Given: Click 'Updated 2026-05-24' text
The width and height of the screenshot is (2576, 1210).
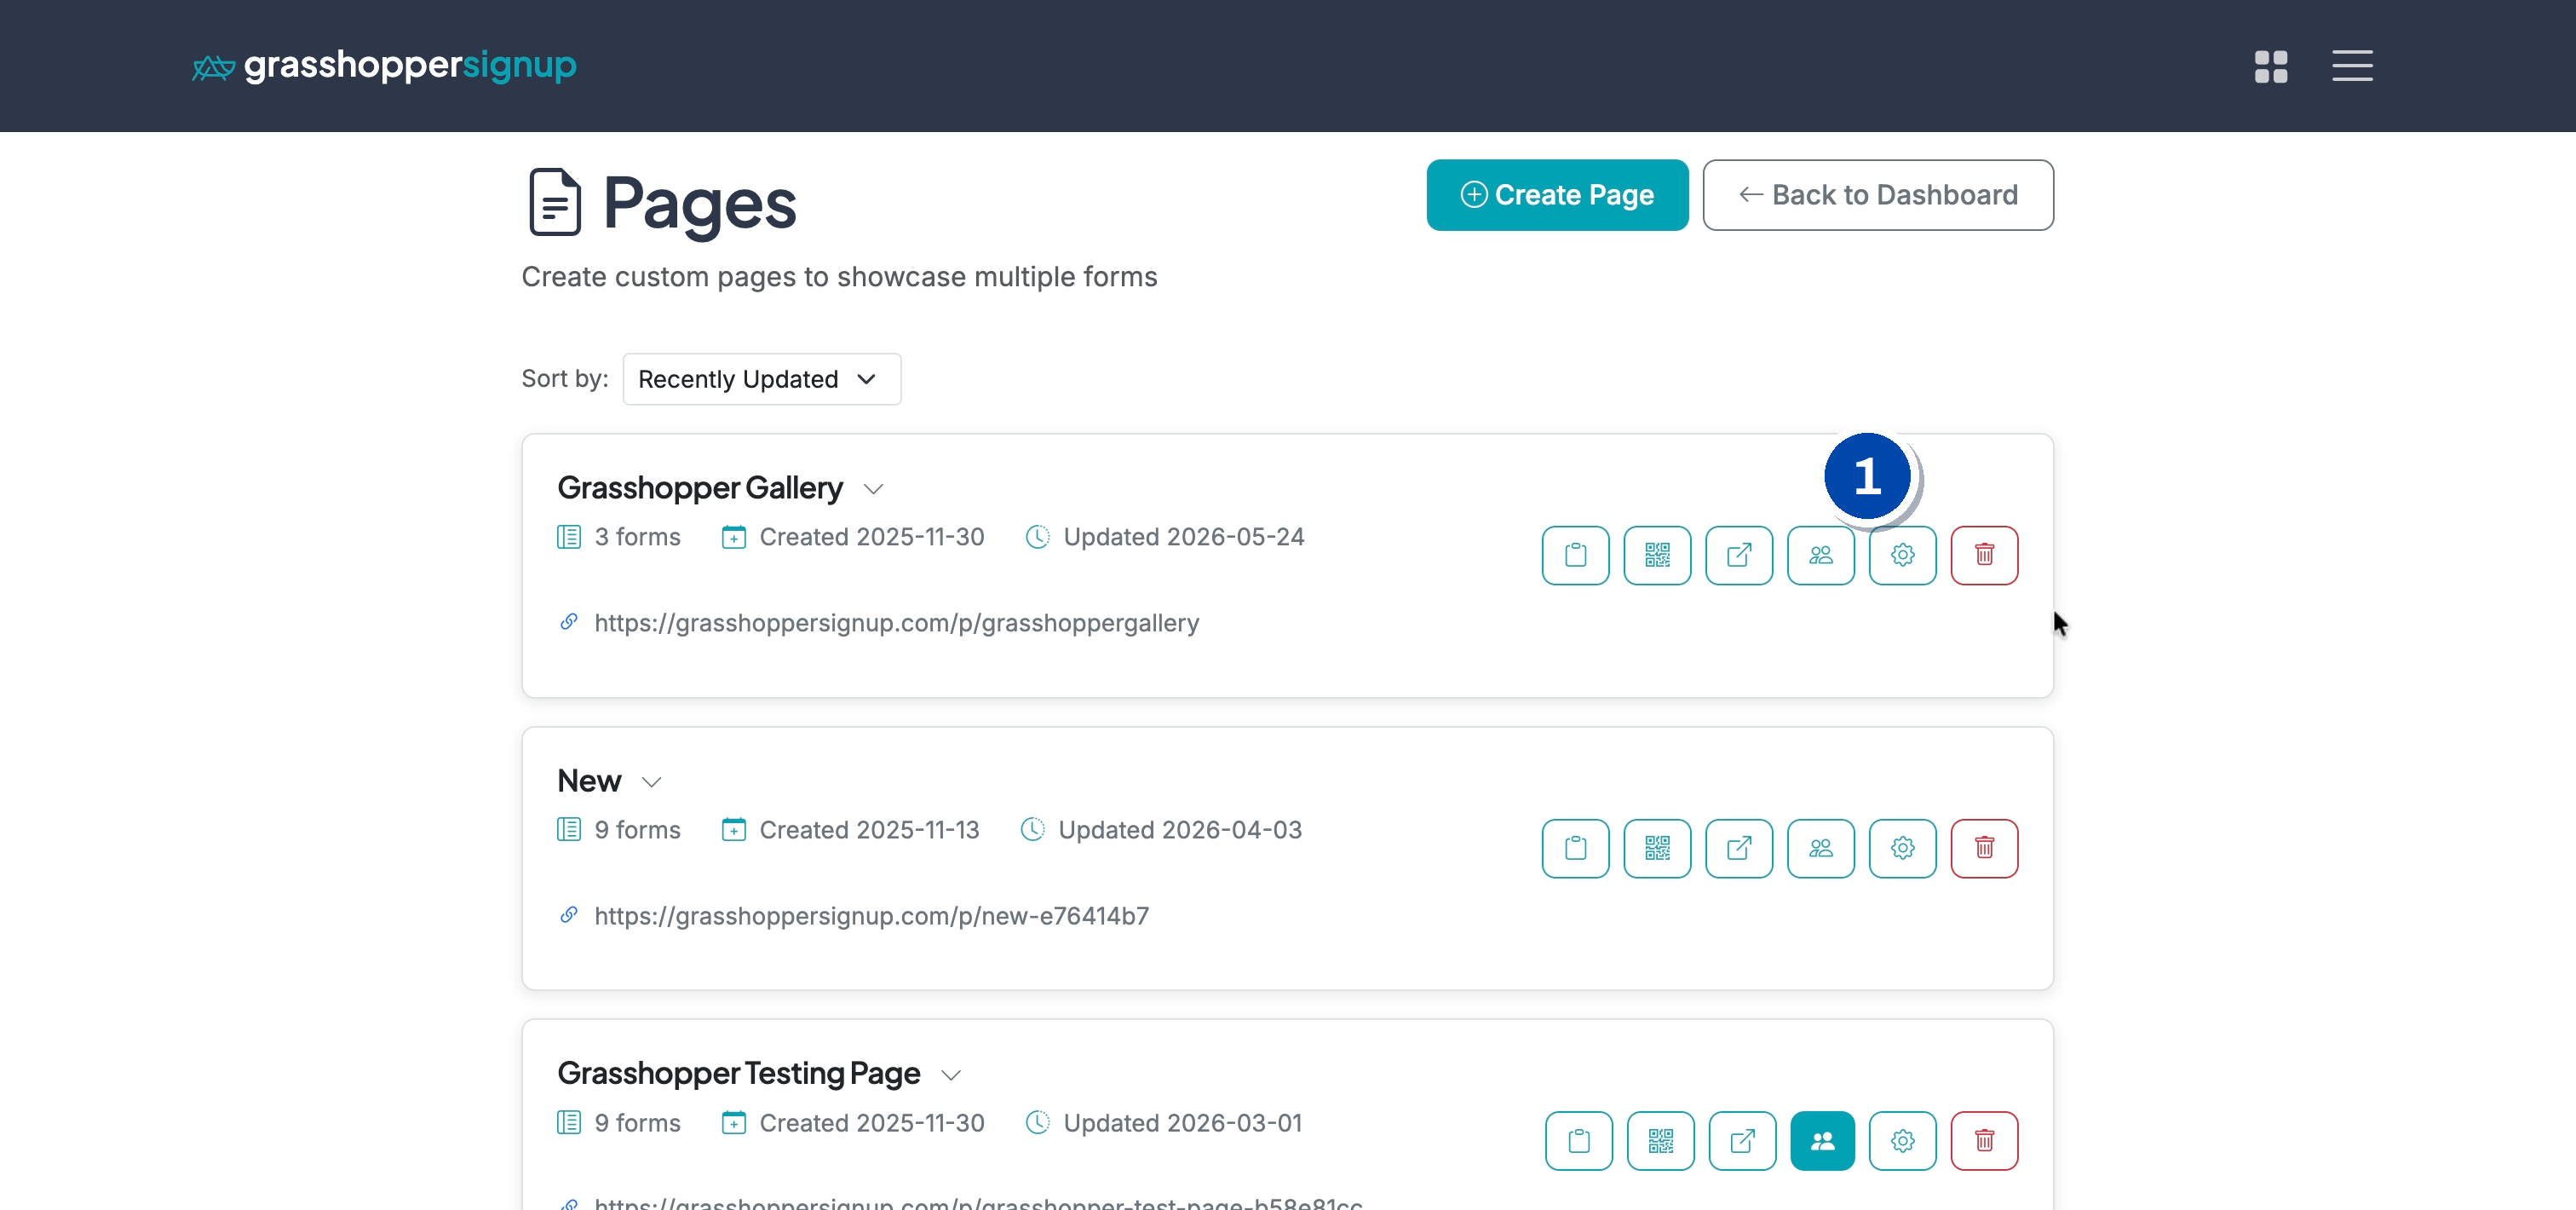Looking at the screenshot, I should pos(1183,537).
